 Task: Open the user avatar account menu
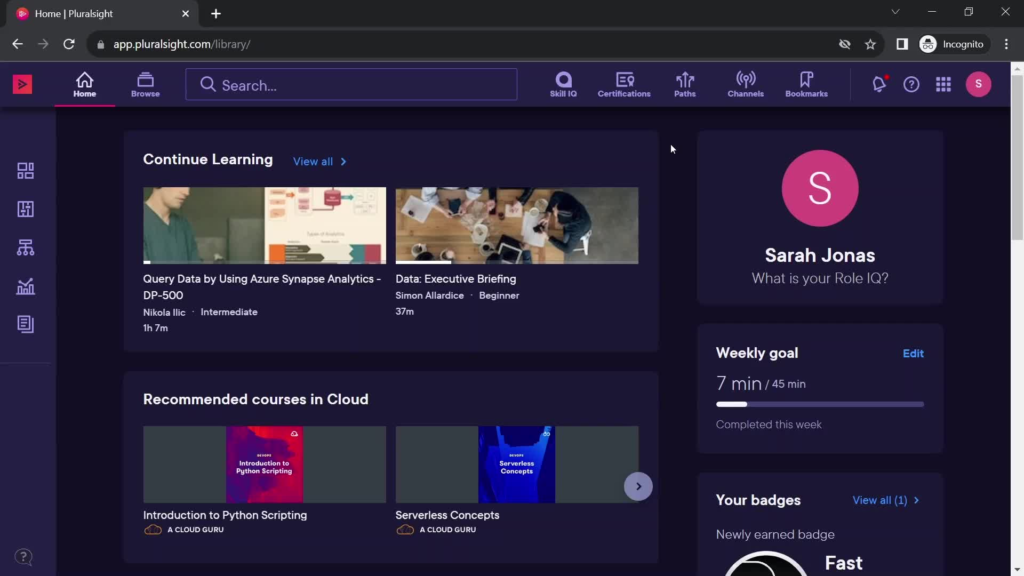pos(978,85)
